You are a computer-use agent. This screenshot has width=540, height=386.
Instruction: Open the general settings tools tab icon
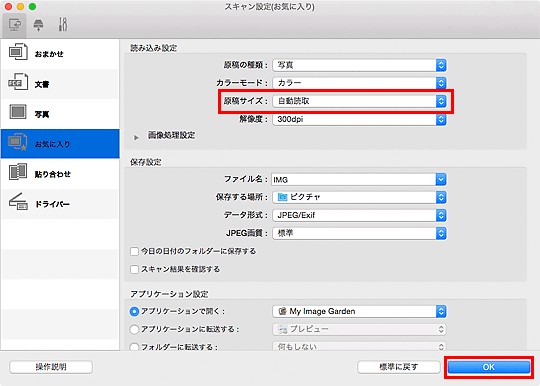pyautogui.click(x=63, y=24)
